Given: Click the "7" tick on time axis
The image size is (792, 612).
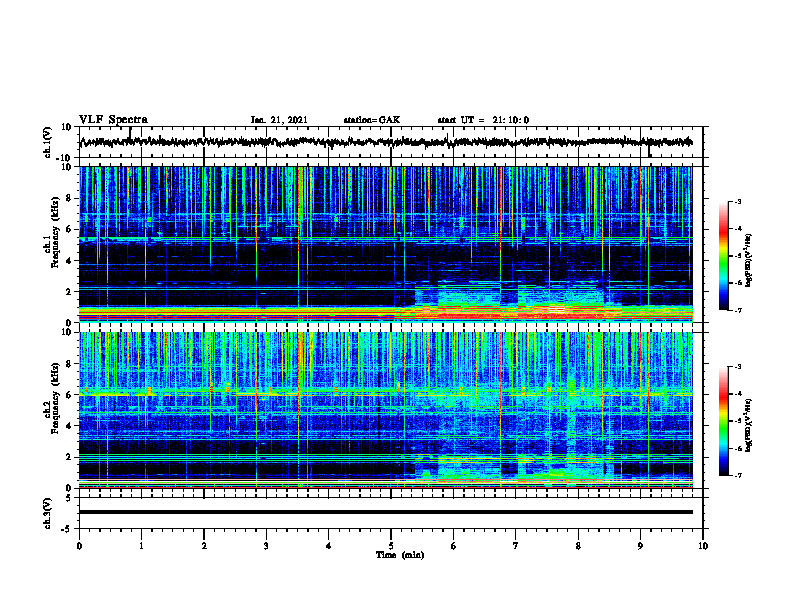Looking at the screenshot, I should point(516,546).
